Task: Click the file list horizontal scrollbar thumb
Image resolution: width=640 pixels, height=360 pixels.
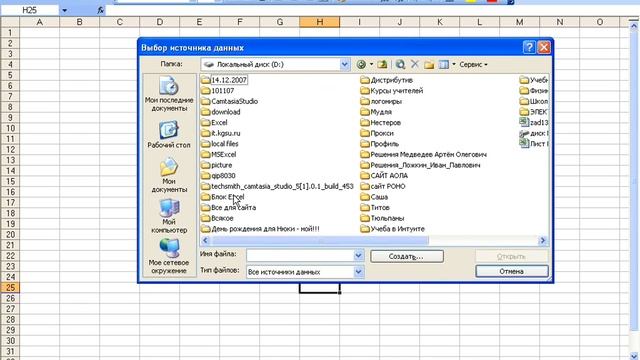Action: pyautogui.click(x=320, y=240)
